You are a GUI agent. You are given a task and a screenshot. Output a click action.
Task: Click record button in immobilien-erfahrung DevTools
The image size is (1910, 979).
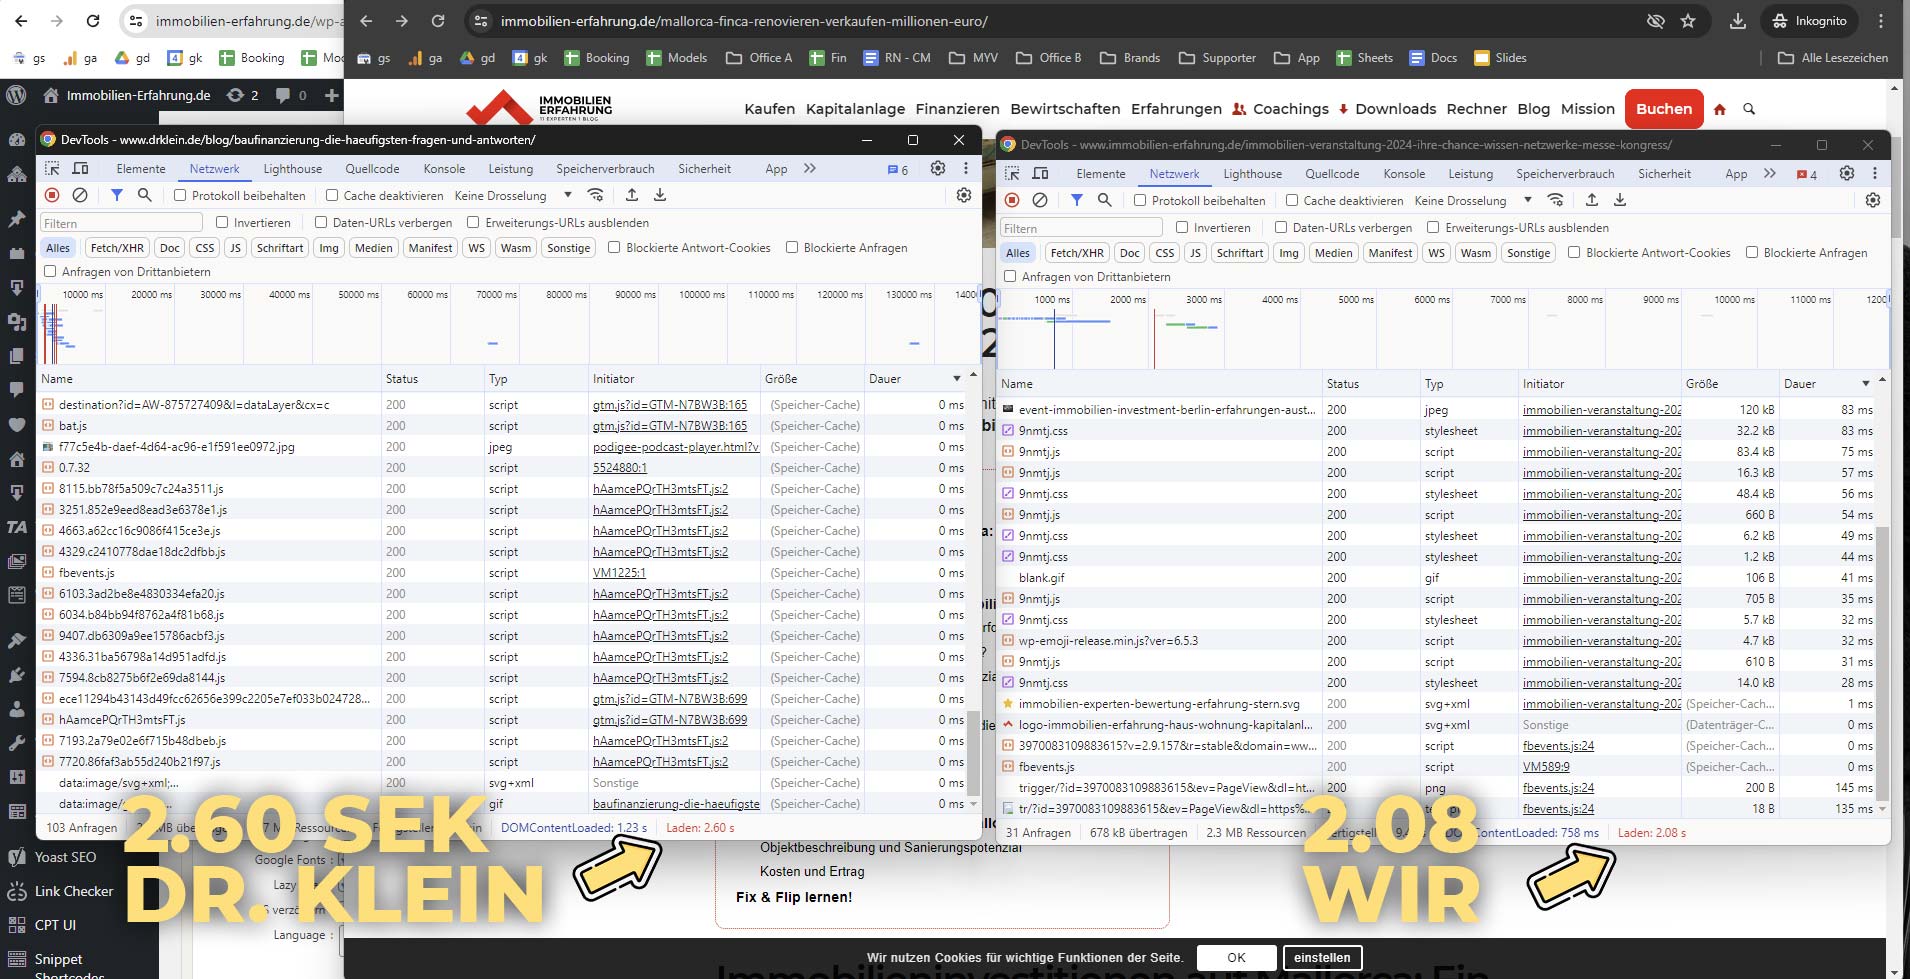point(1012,200)
